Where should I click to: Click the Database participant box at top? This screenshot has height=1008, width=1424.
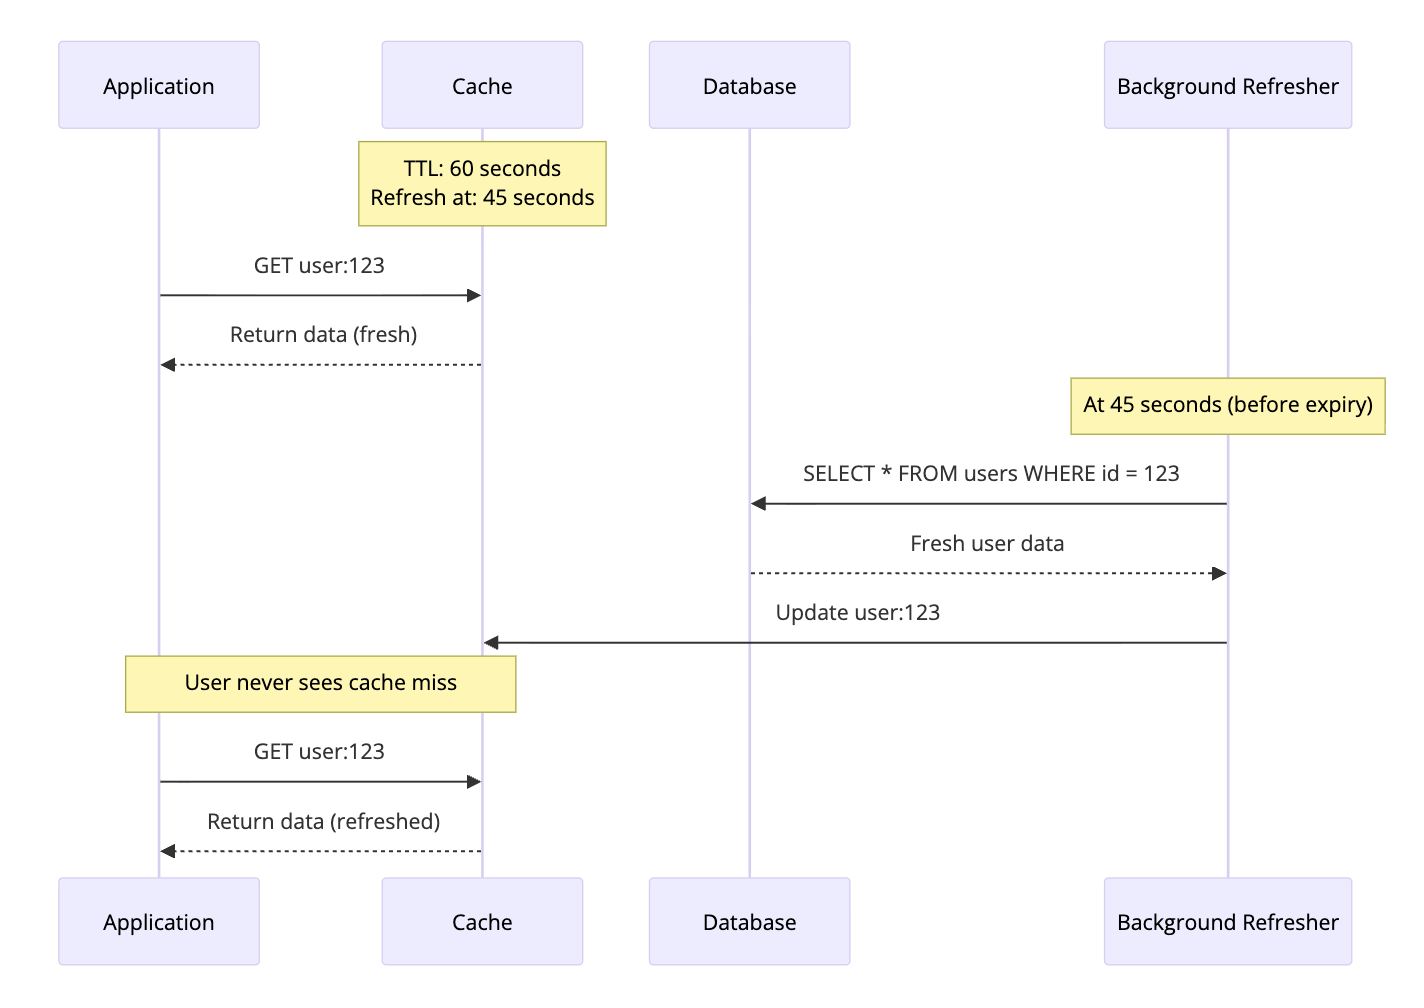click(x=748, y=85)
